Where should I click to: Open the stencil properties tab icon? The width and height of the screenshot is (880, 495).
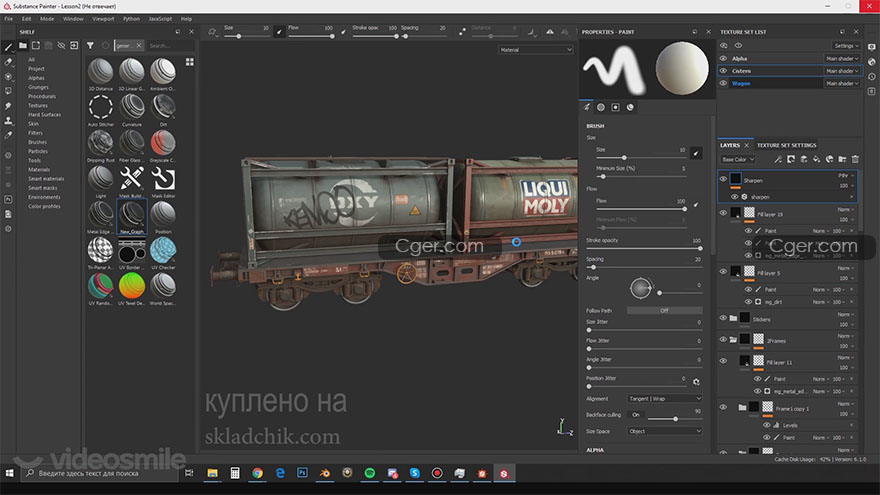(616, 107)
